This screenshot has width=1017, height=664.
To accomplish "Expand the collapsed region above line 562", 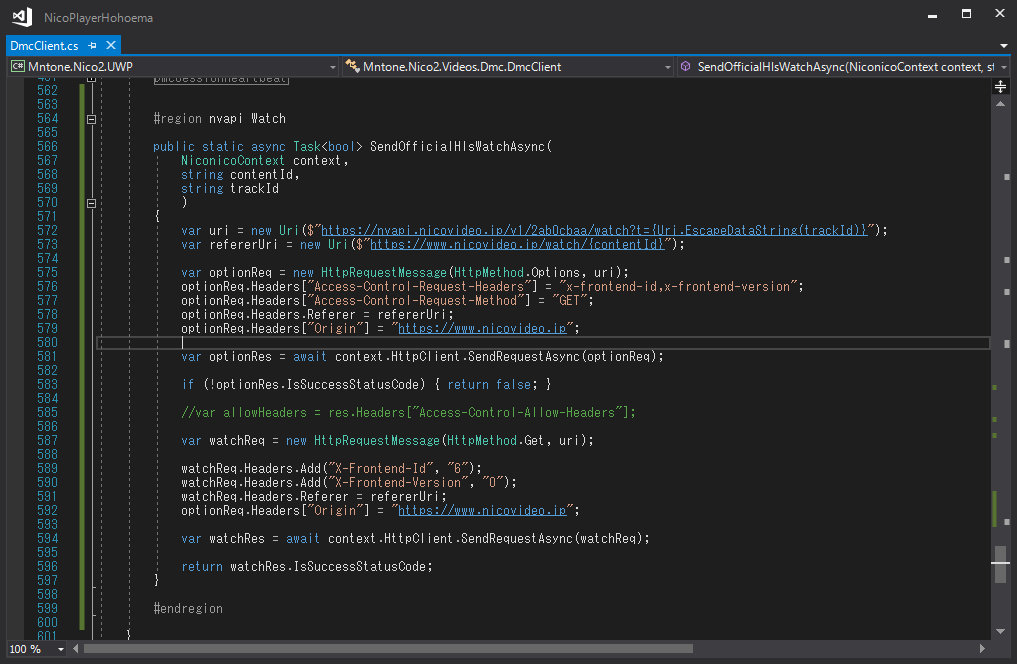I will 91,76.
